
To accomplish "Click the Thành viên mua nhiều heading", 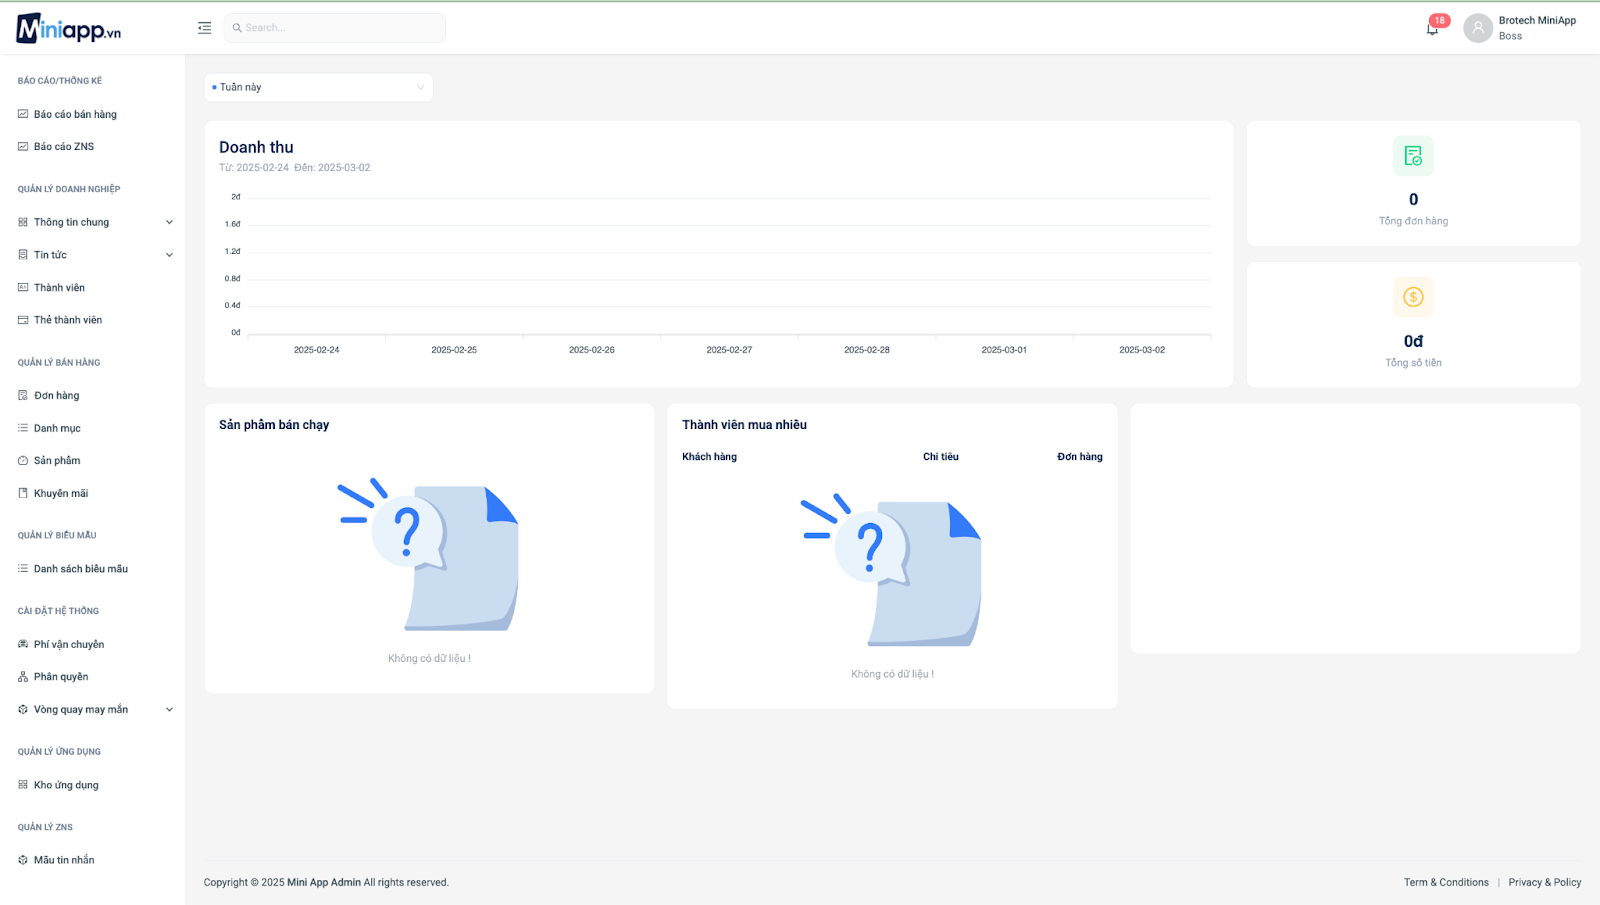I will tap(745, 425).
